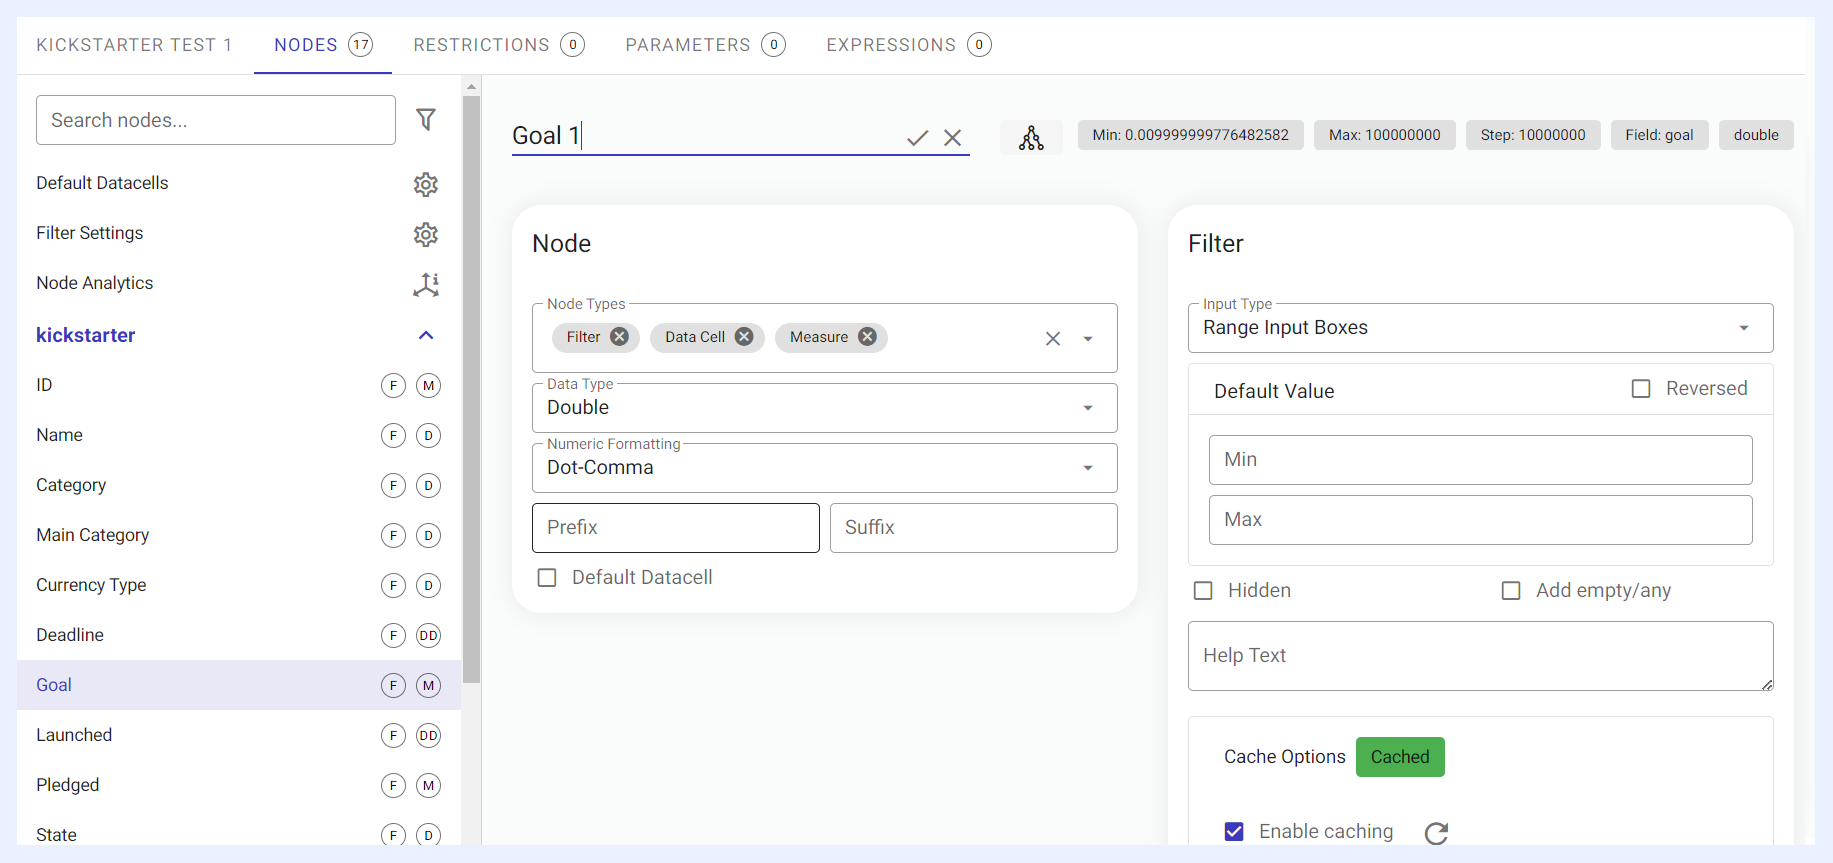Open the Node Analytics graph icon
1833x863 pixels.
coord(426,284)
